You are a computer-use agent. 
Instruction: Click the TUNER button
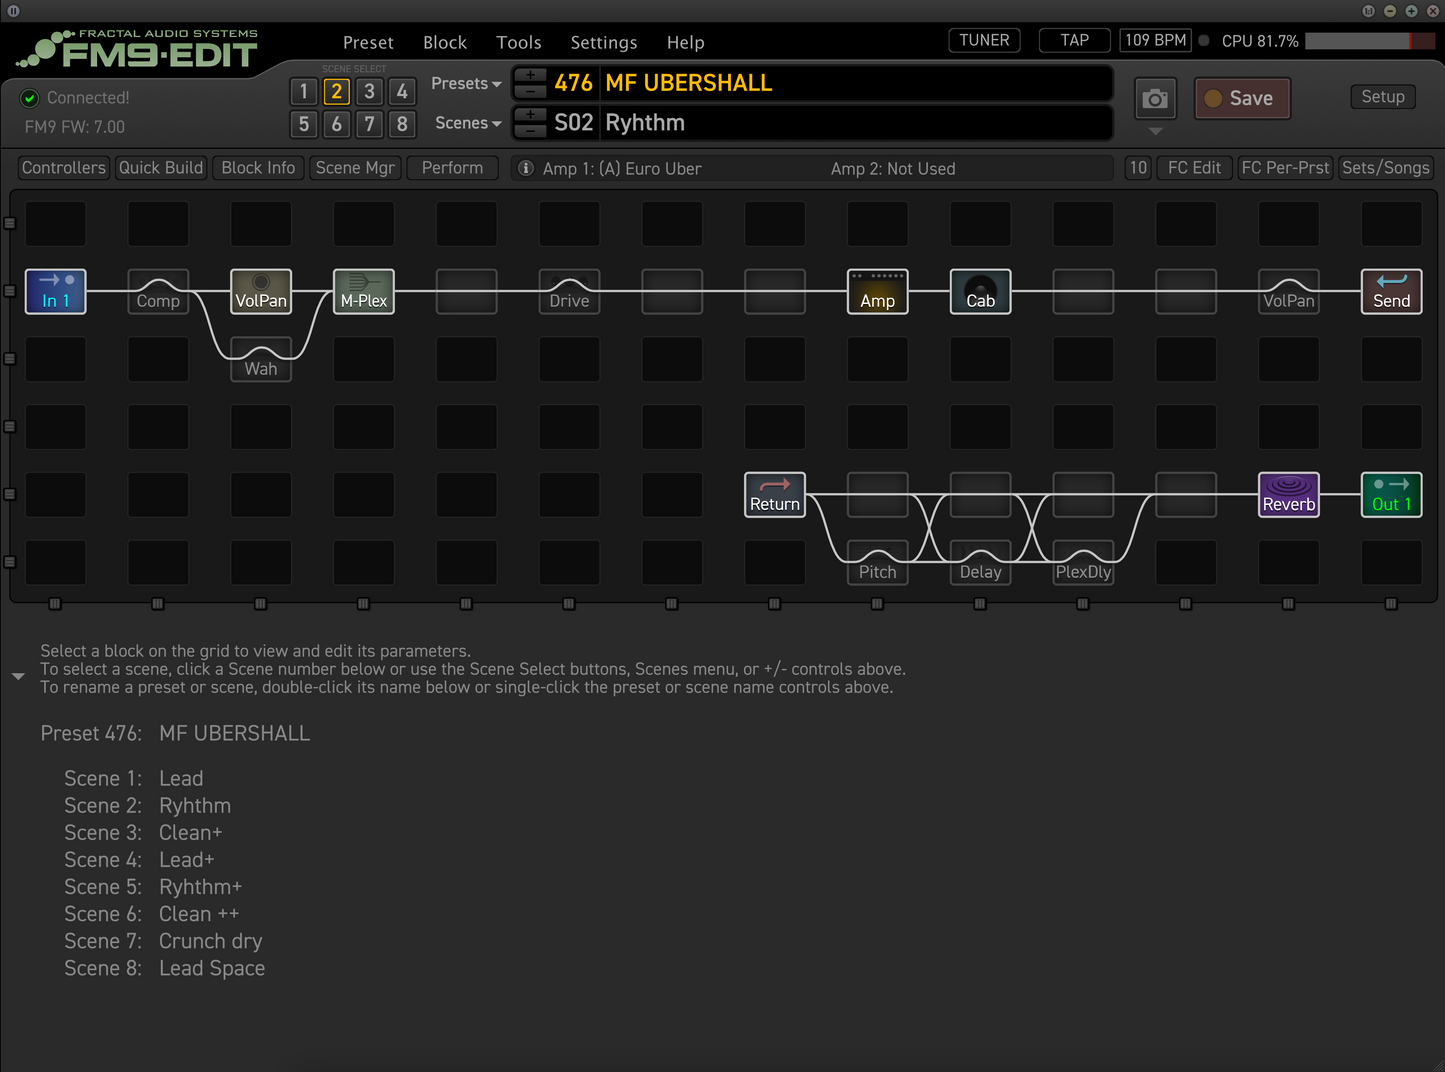pyautogui.click(x=984, y=40)
